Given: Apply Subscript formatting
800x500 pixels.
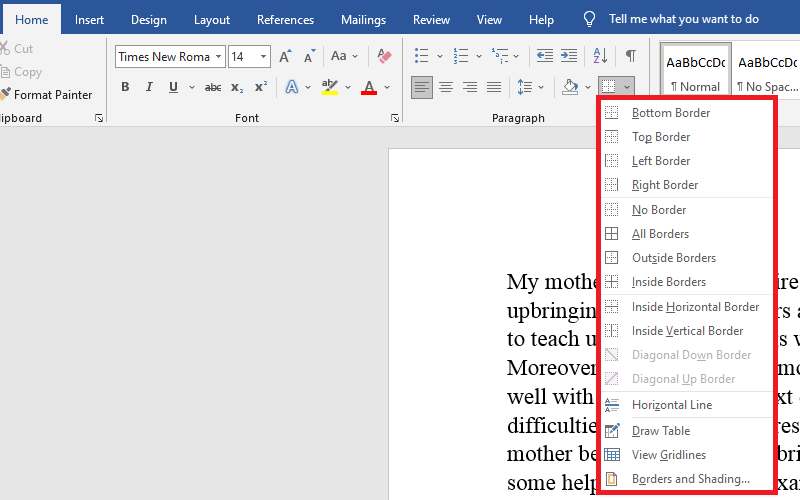Looking at the screenshot, I should pos(237,87).
